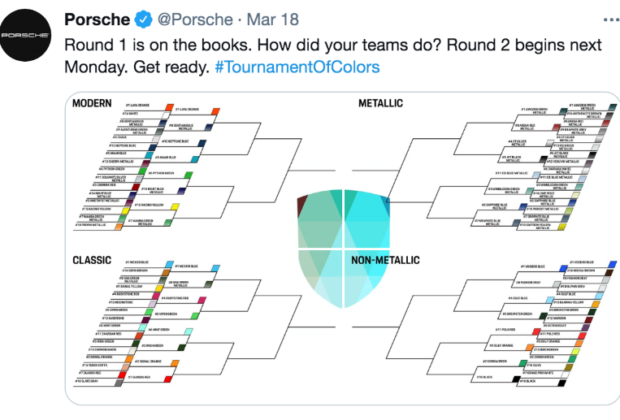Image resolution: width=620 pixels, height=420 pixels.
Task: Click the blue verified badge
Action: click(x=144, y=19)
